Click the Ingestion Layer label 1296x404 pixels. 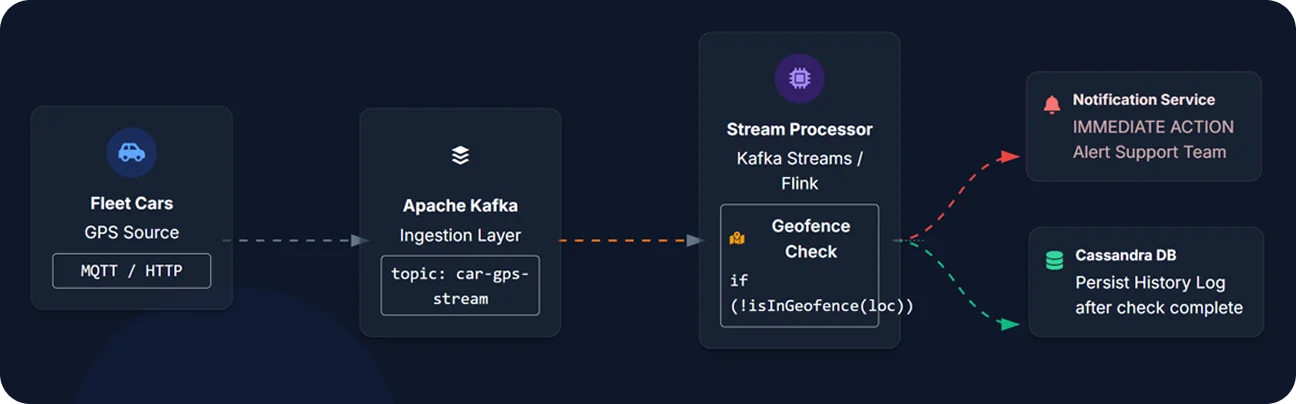tap(460, 236)
